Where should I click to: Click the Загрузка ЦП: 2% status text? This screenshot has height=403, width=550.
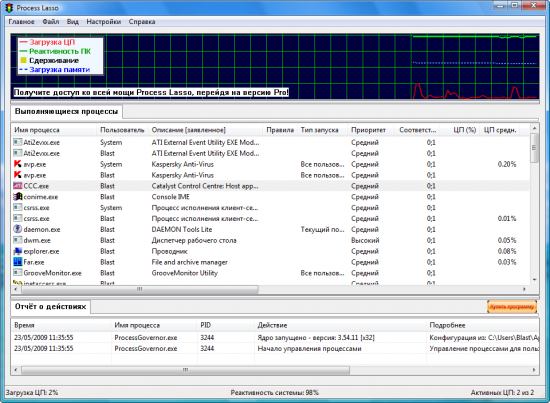click(x=32, y=392)
